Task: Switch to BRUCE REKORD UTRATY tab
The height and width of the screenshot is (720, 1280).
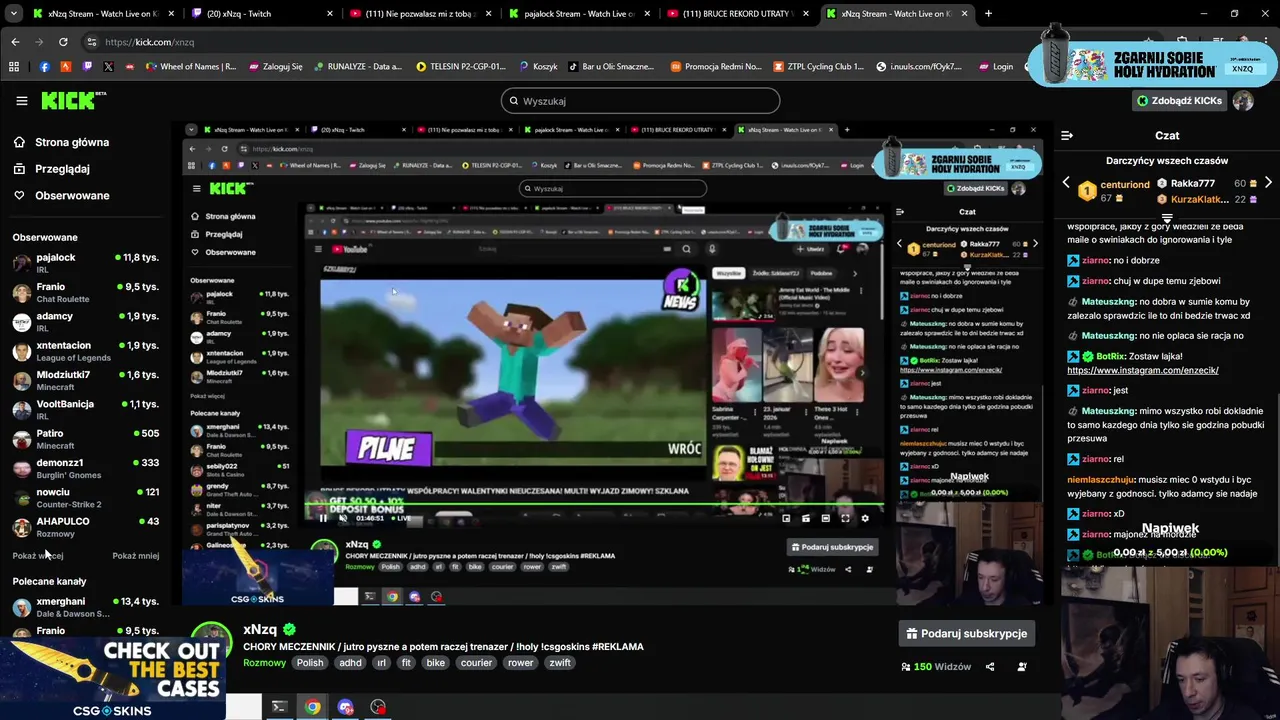Action: pos(738,14)
